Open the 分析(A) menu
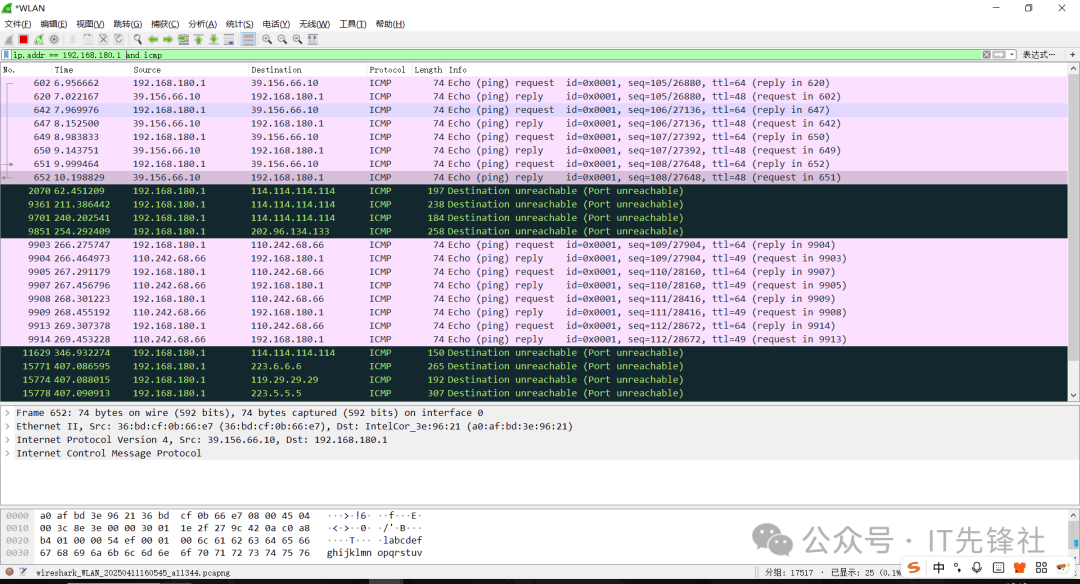This screenshot has height=584, width=1080. pyautogui.click(x=203, y=24)
